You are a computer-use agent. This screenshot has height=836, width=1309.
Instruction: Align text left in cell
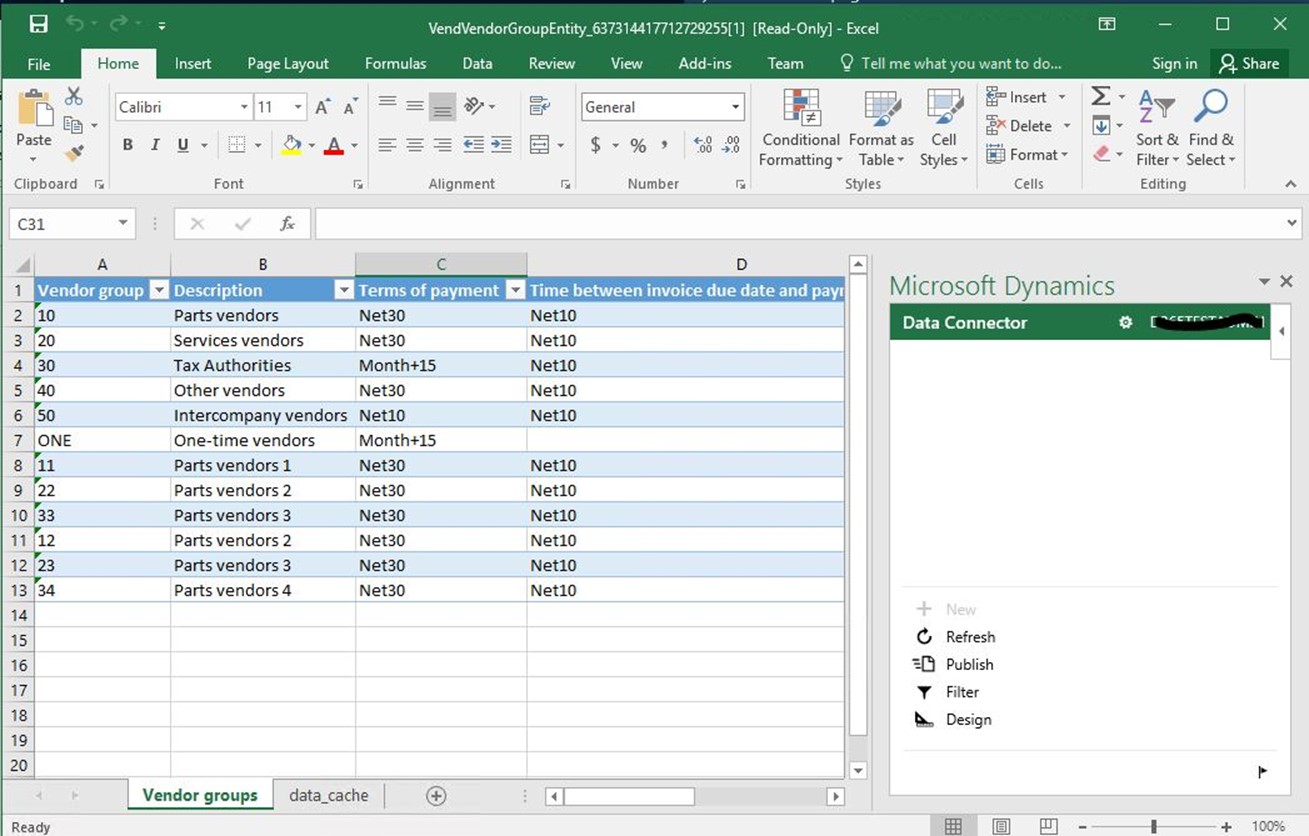[x=387, y=145]
